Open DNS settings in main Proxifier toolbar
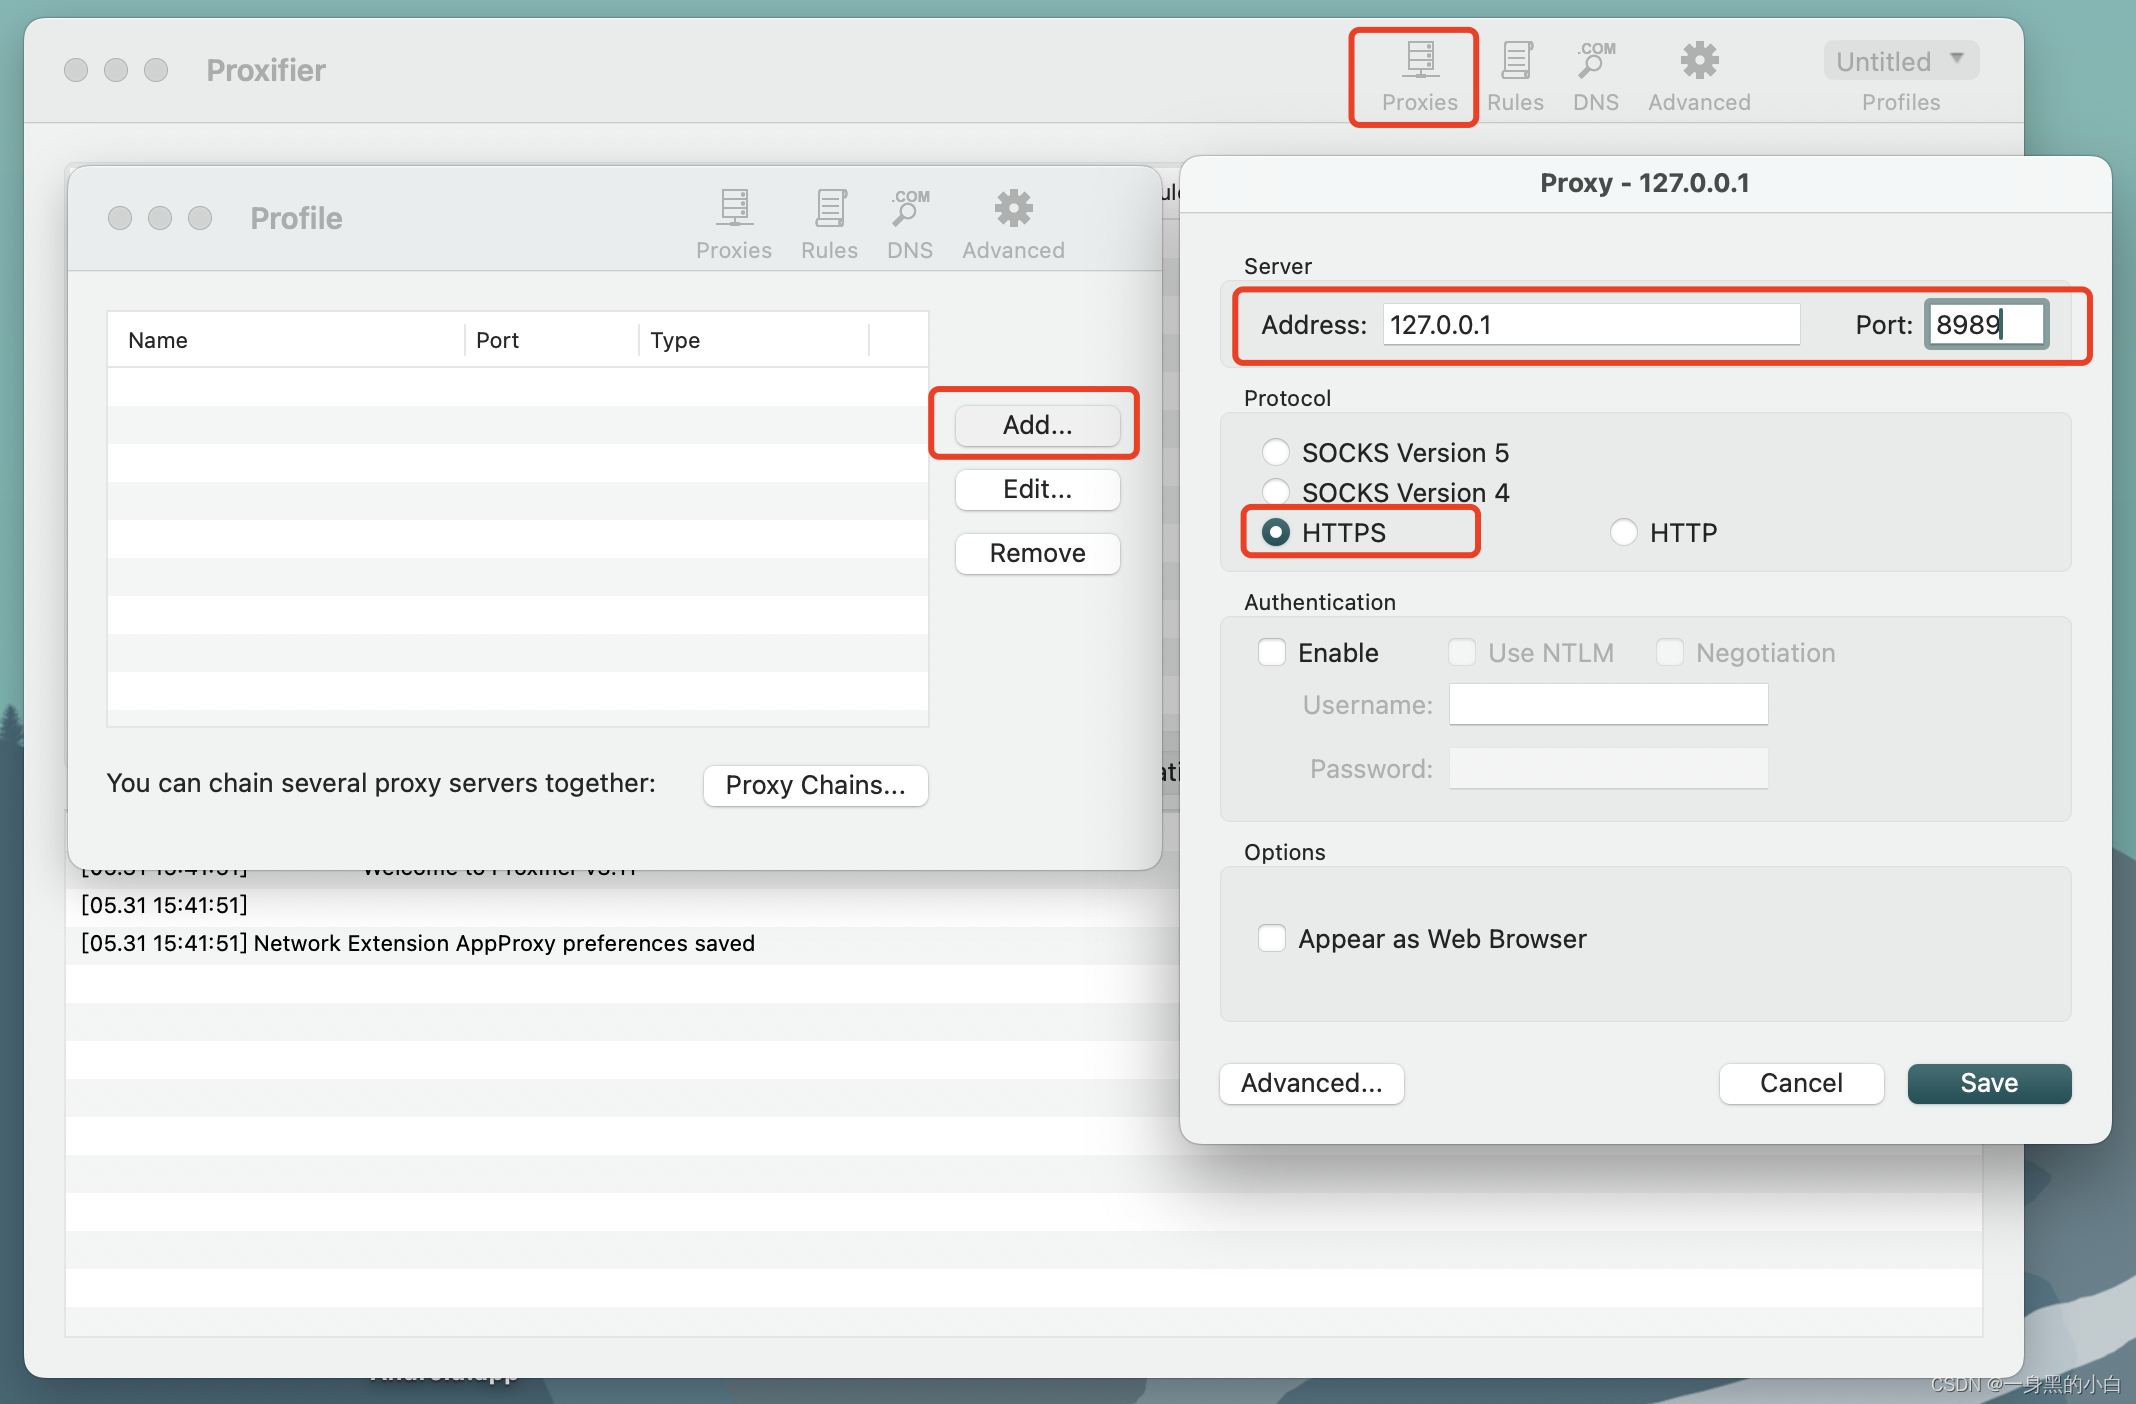 pos(1595,75)
